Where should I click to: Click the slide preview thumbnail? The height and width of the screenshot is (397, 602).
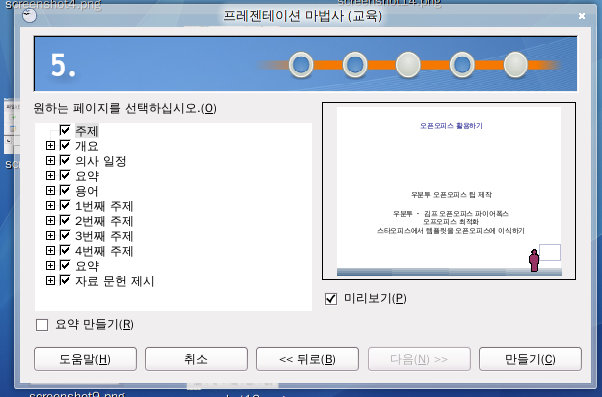(449, 191)
